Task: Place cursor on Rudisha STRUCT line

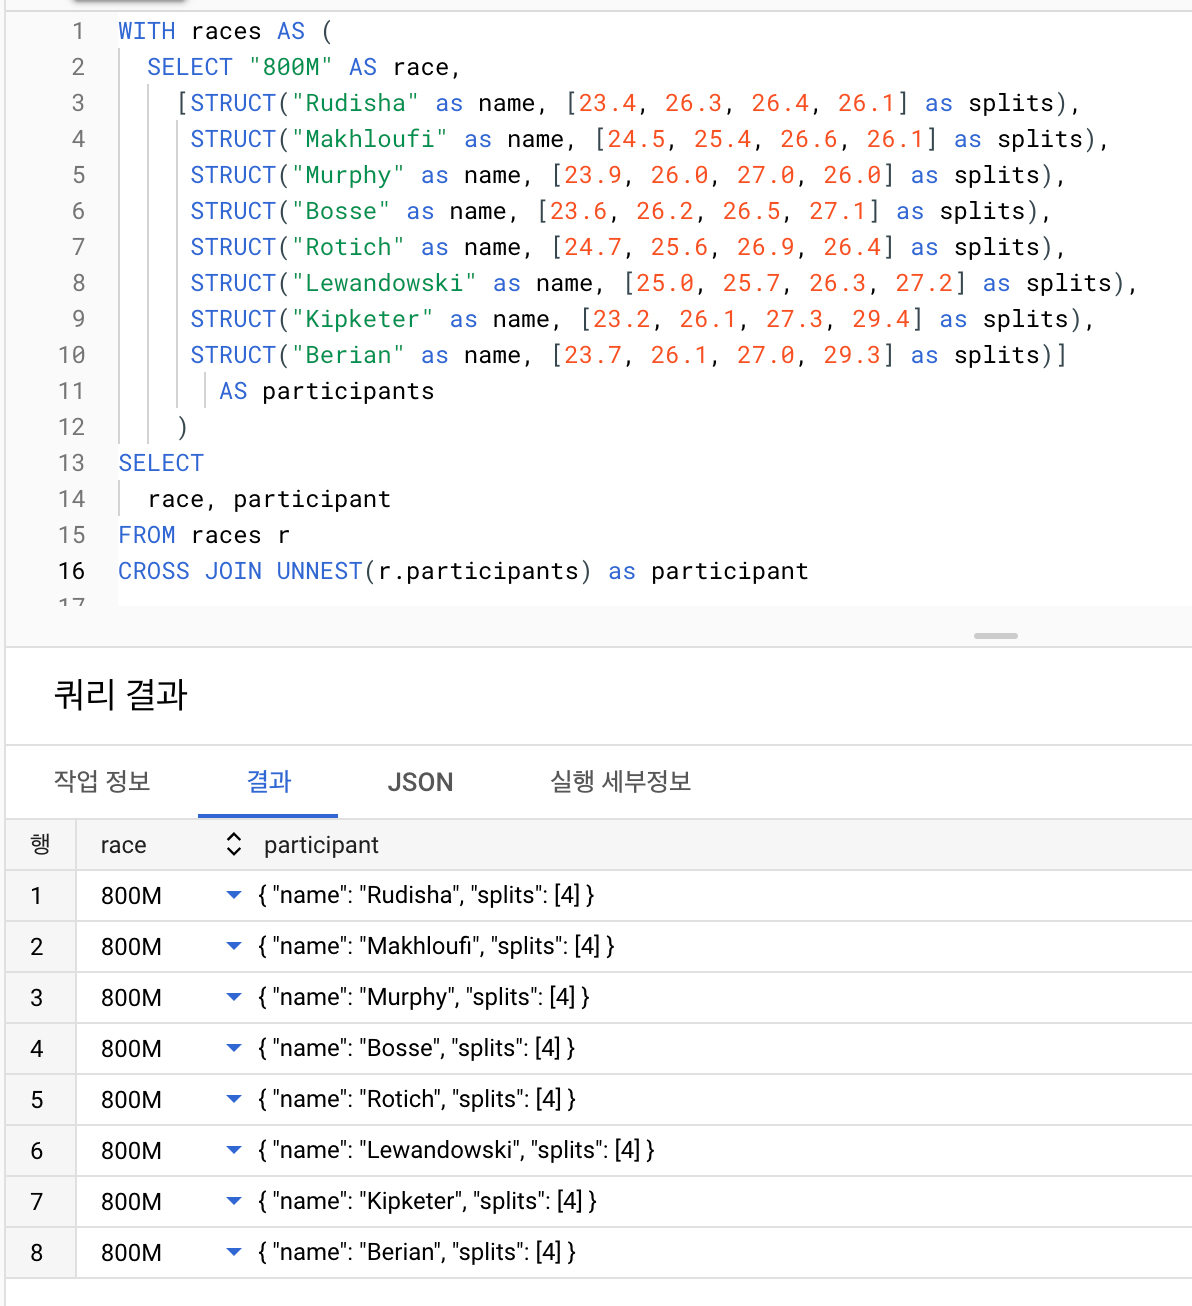Action: coord(629,104)
